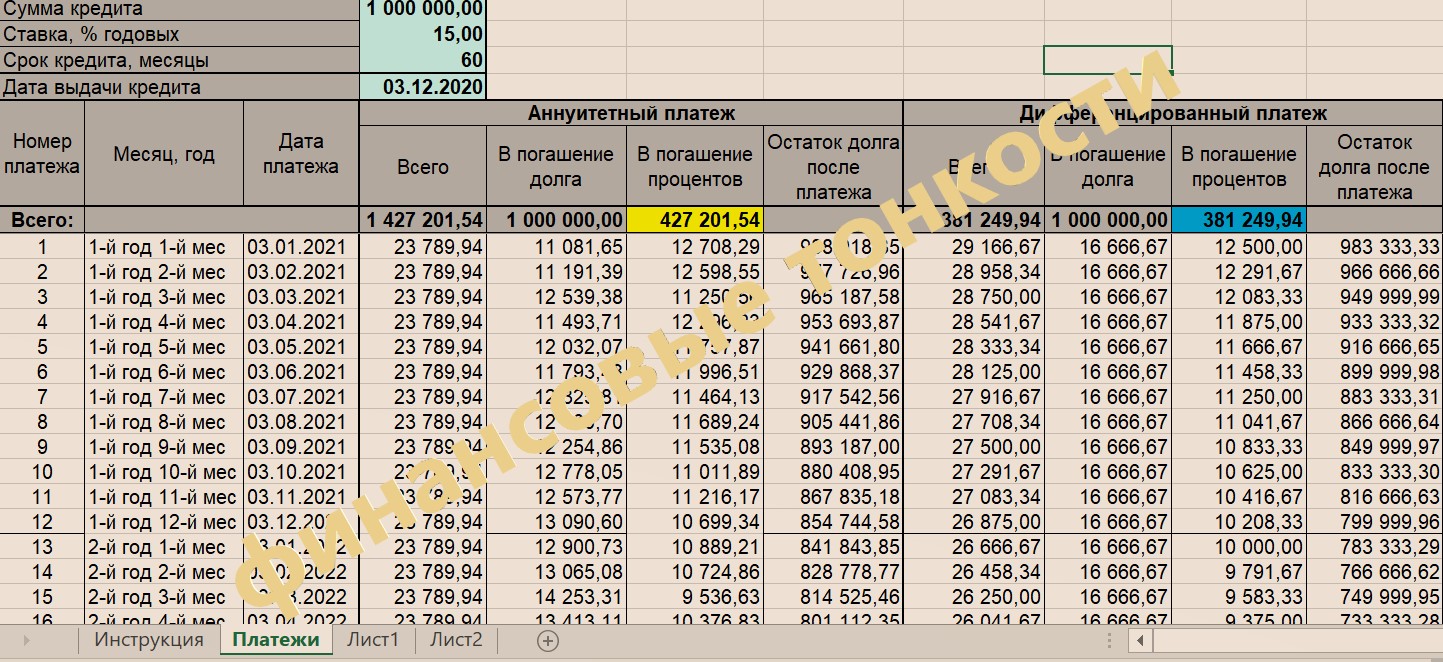Select cell 10 000,00 in row 13
Screen dimensions: 1443x662
[1238, 547]
